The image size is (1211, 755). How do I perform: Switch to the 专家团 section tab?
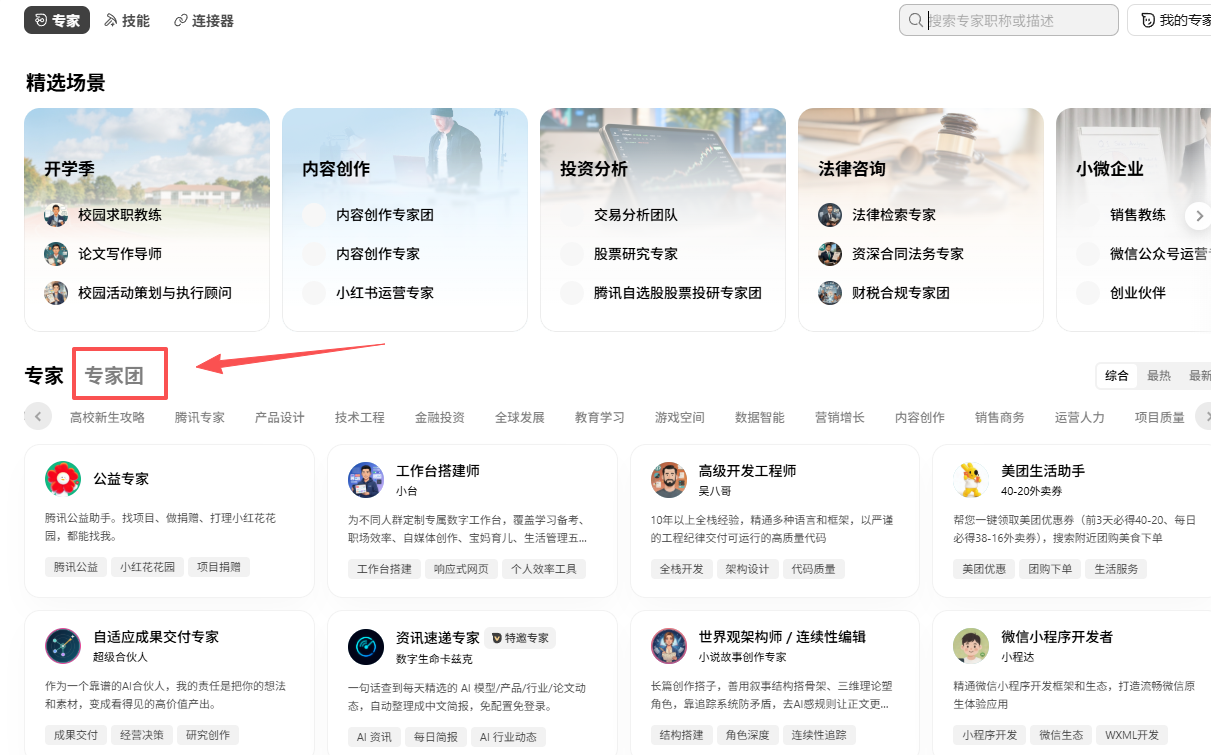(114, 376)
